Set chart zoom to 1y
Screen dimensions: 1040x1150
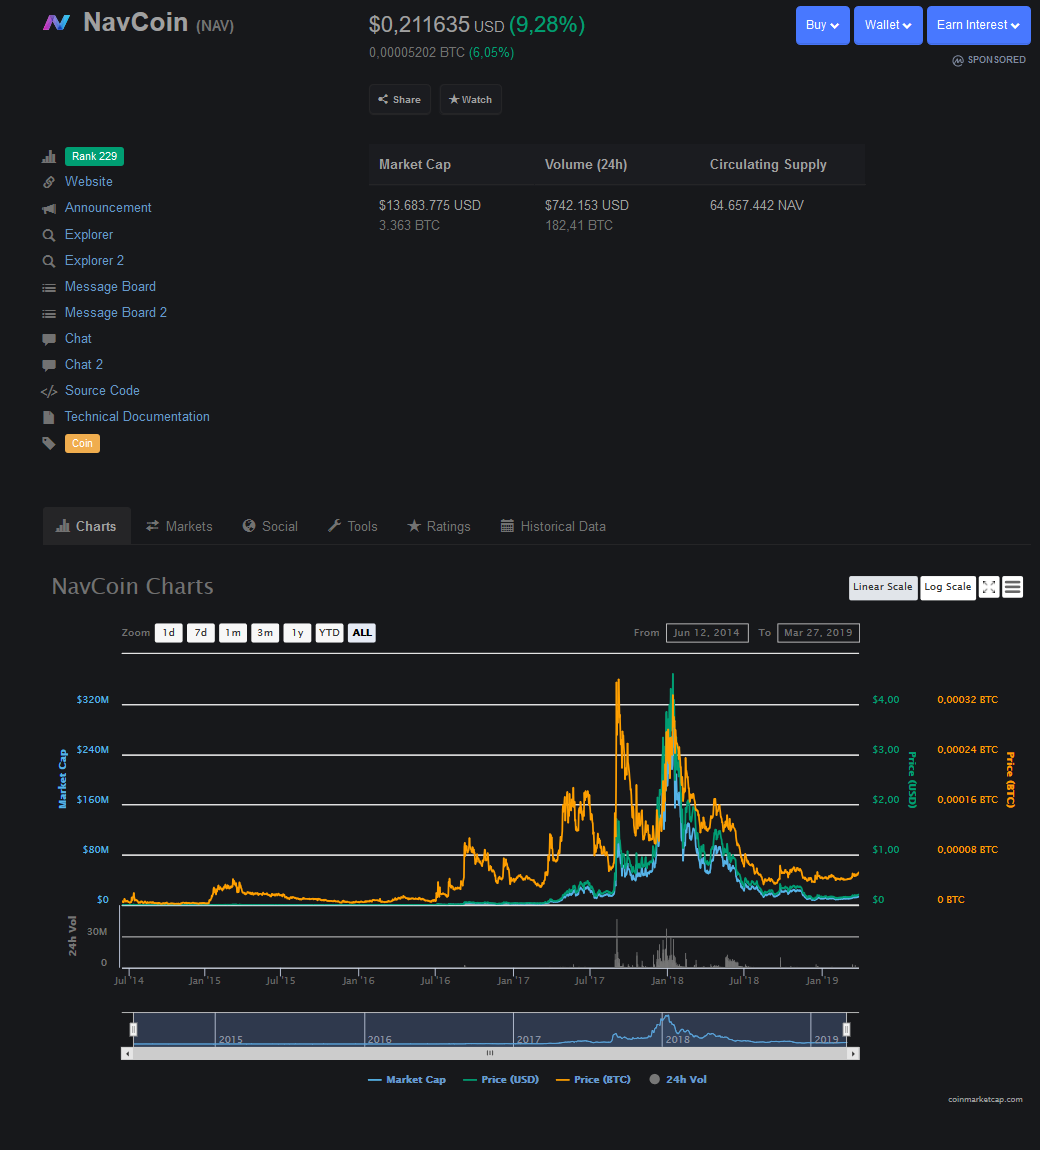[298, 633]
